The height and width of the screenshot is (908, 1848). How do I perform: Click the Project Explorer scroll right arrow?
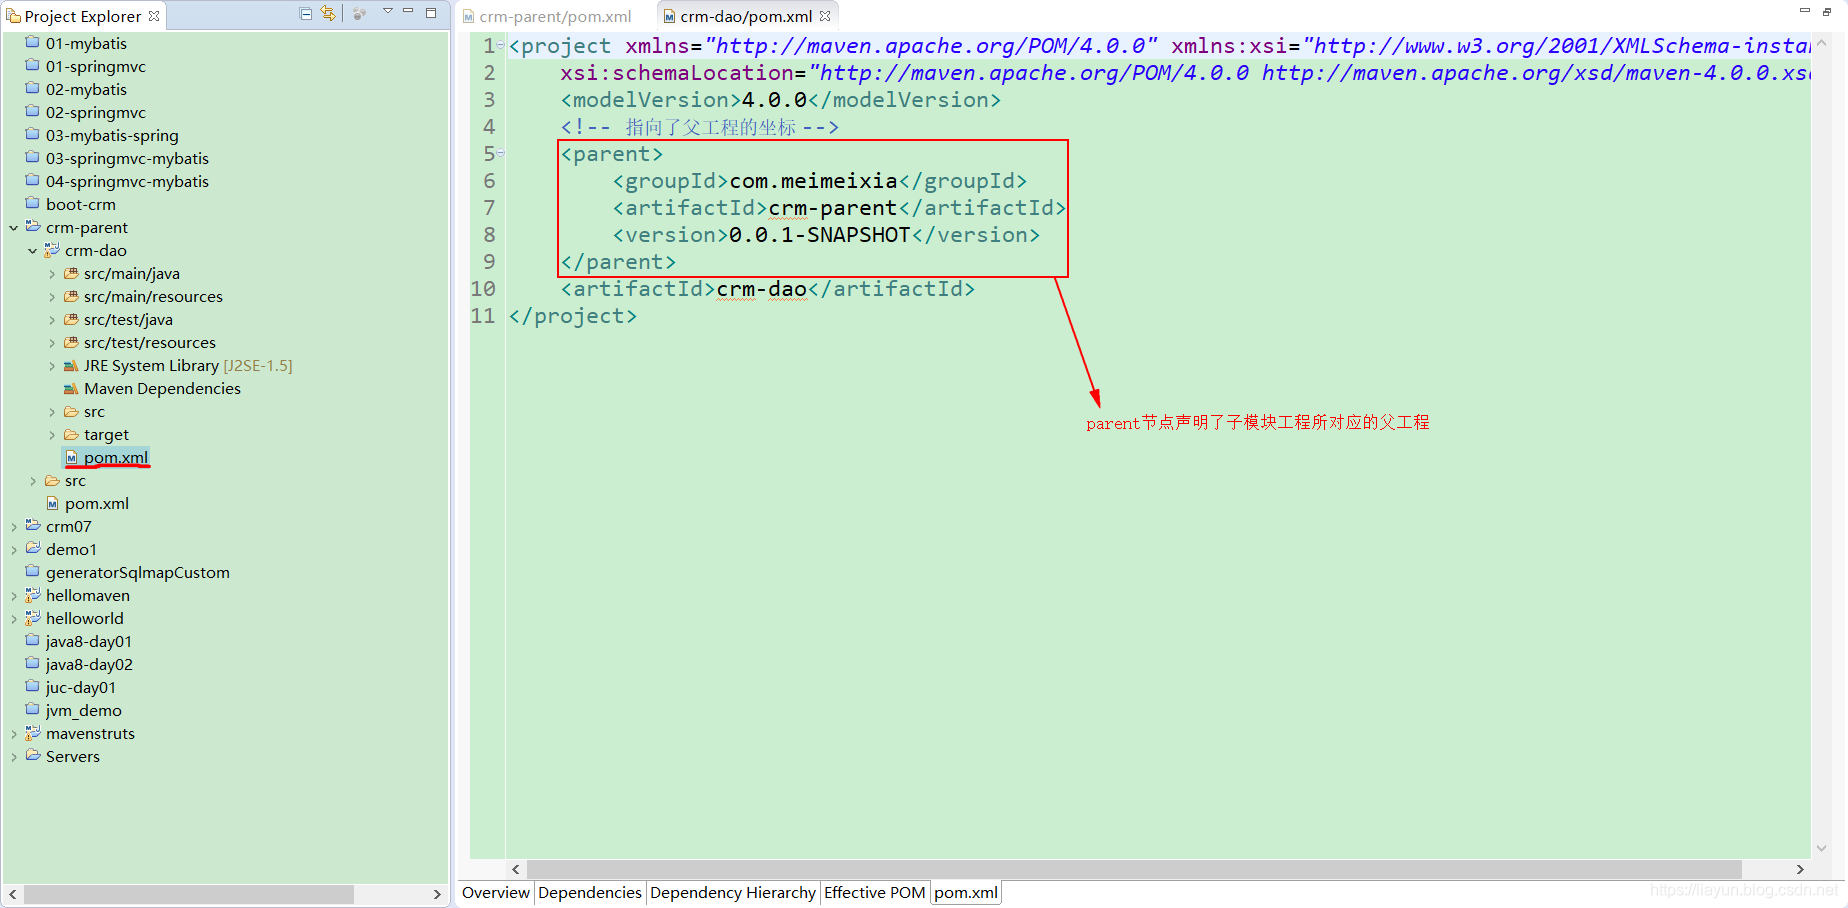[437, 894]
